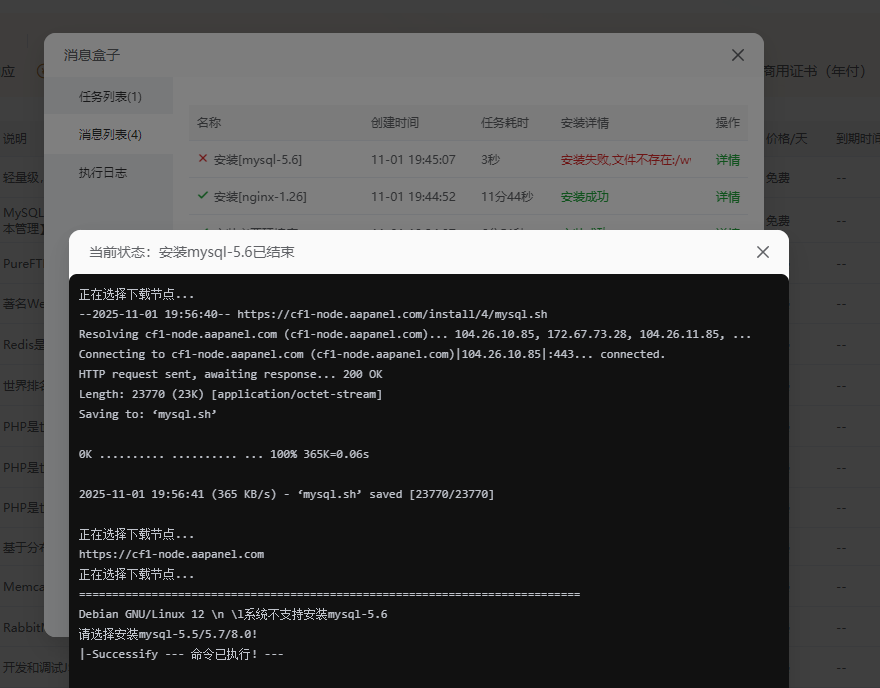Click the 任务耗时 column header

coord(505,122)
